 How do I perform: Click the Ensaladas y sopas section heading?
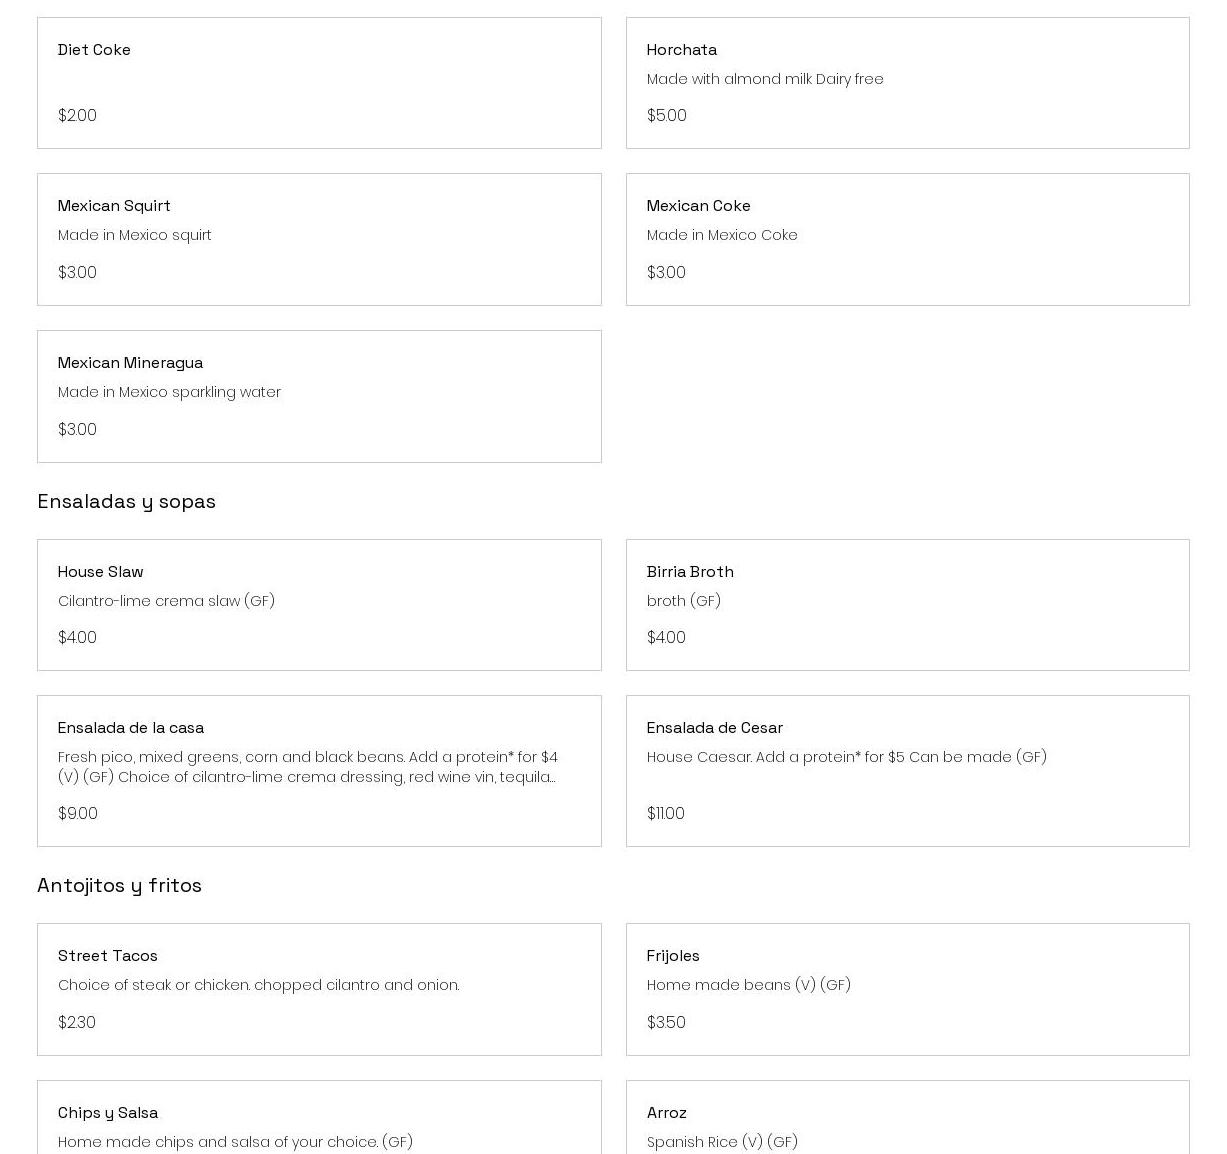127,502
